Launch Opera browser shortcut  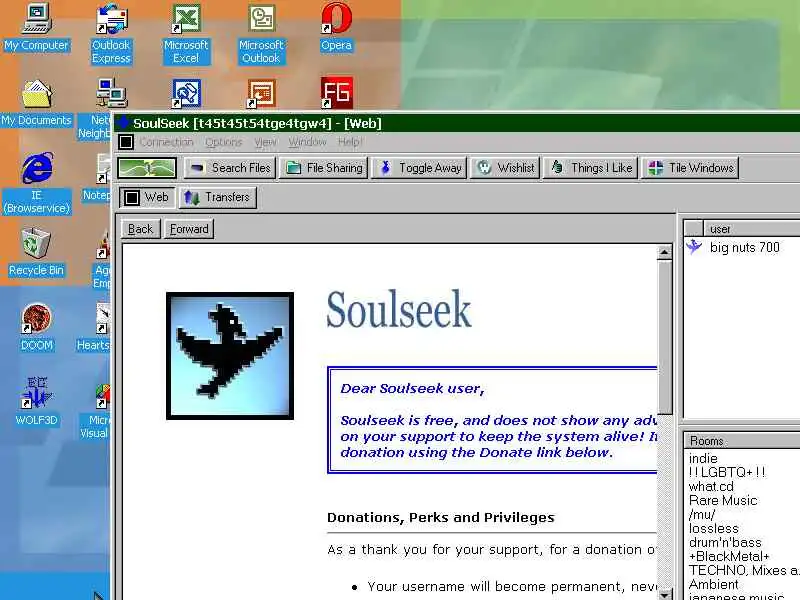(336, 28)
